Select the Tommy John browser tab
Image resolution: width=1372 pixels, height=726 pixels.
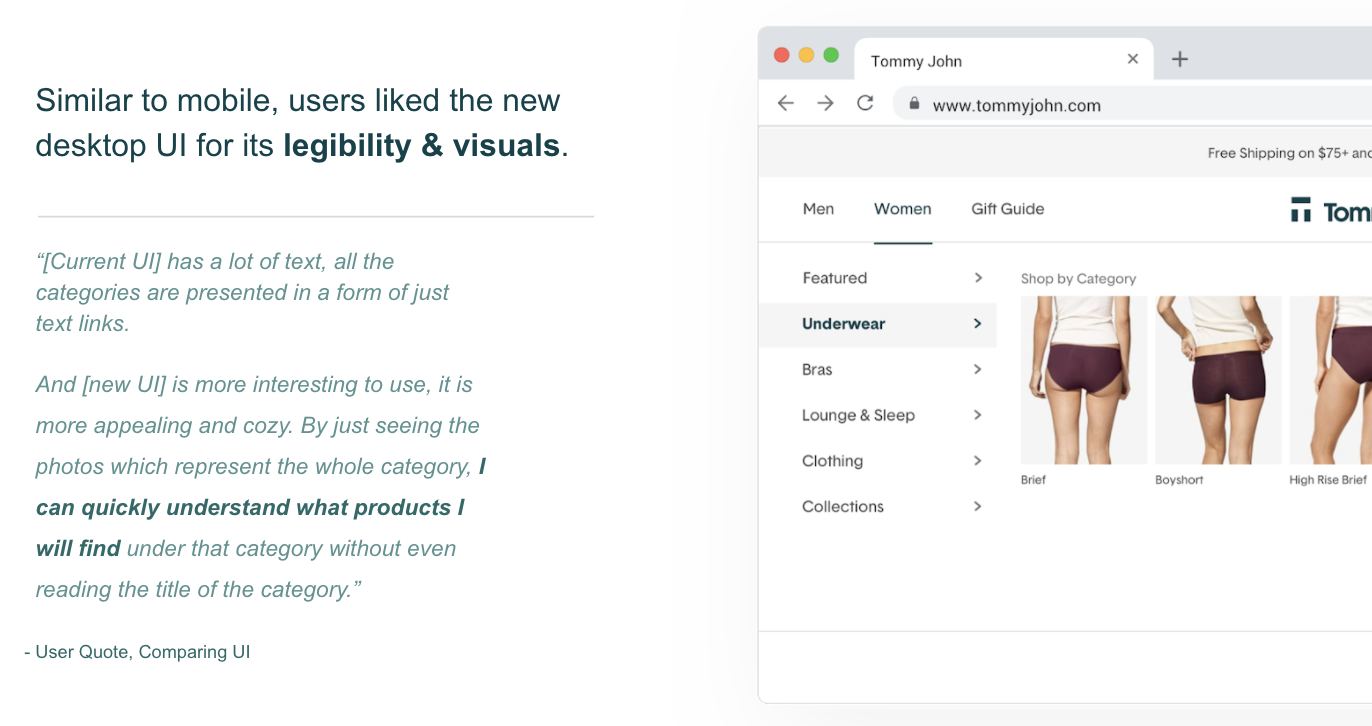tap(1004, 60)
